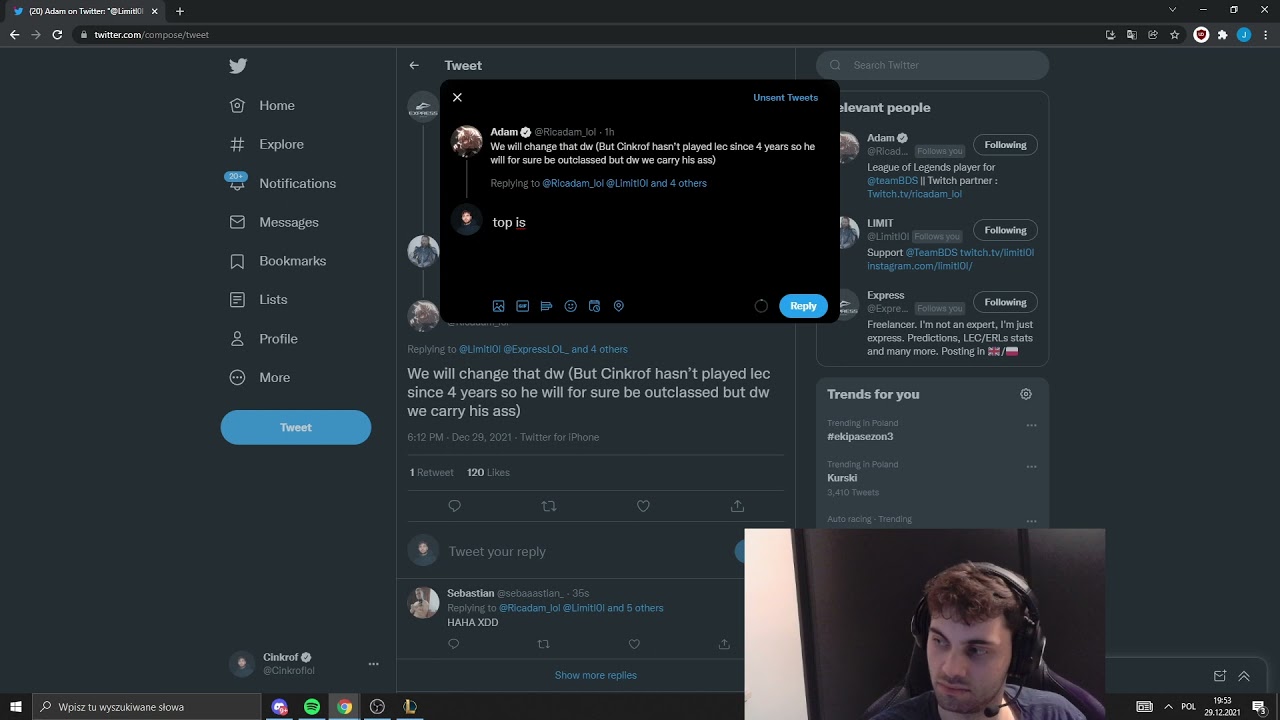Open Bookmarks in the sidebar
1280x720 pixels.
coord(278,261)
